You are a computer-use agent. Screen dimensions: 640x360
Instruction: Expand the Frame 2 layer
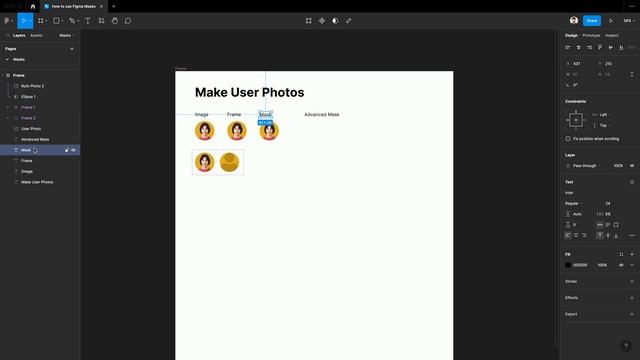point(7,118)
